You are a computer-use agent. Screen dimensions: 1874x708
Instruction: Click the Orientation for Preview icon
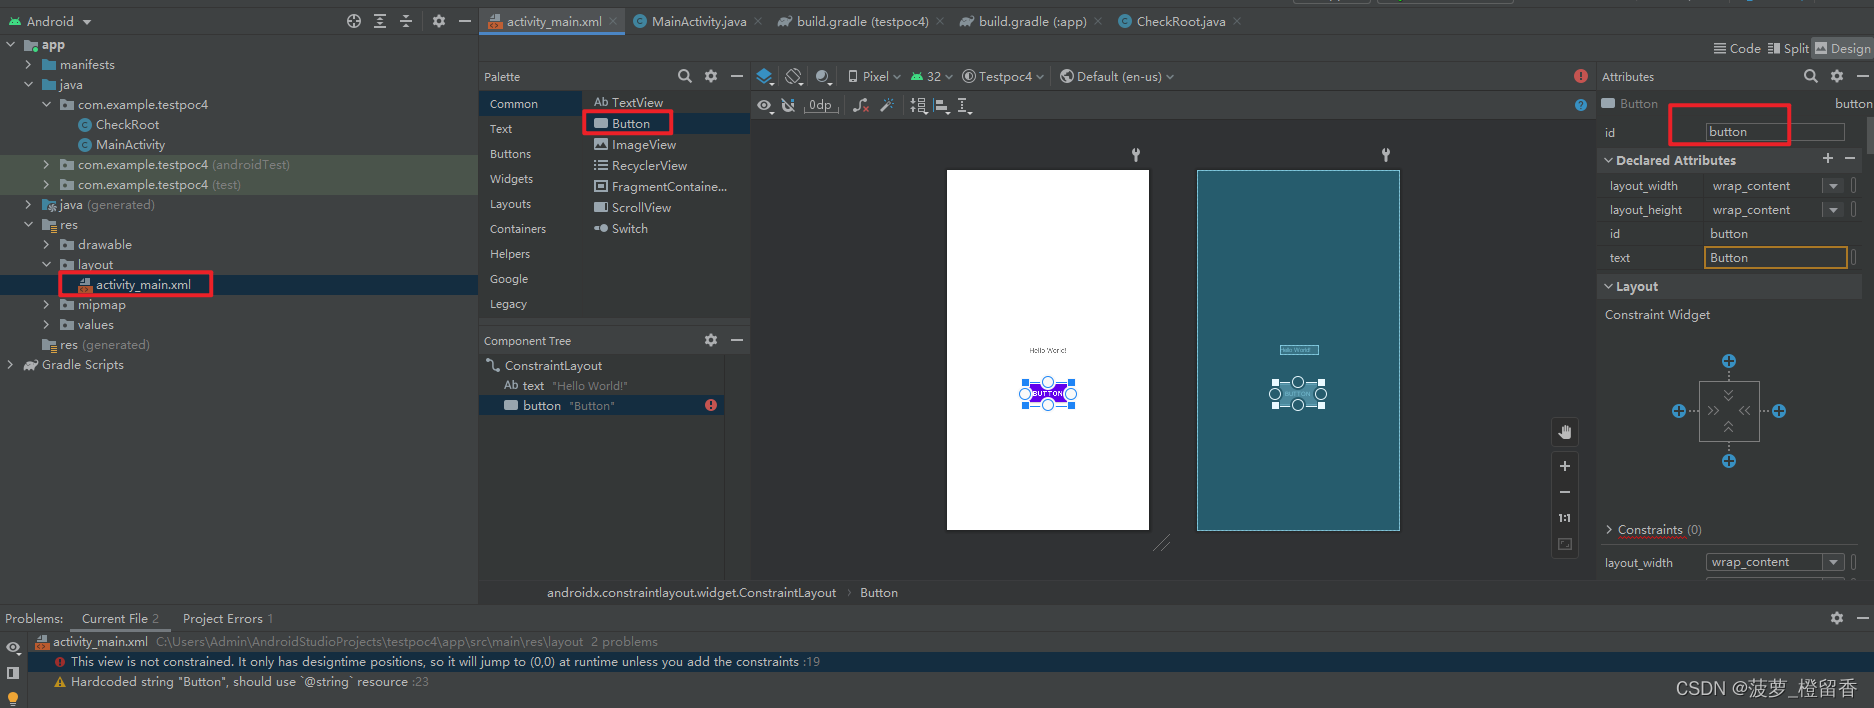click(793, 76)
